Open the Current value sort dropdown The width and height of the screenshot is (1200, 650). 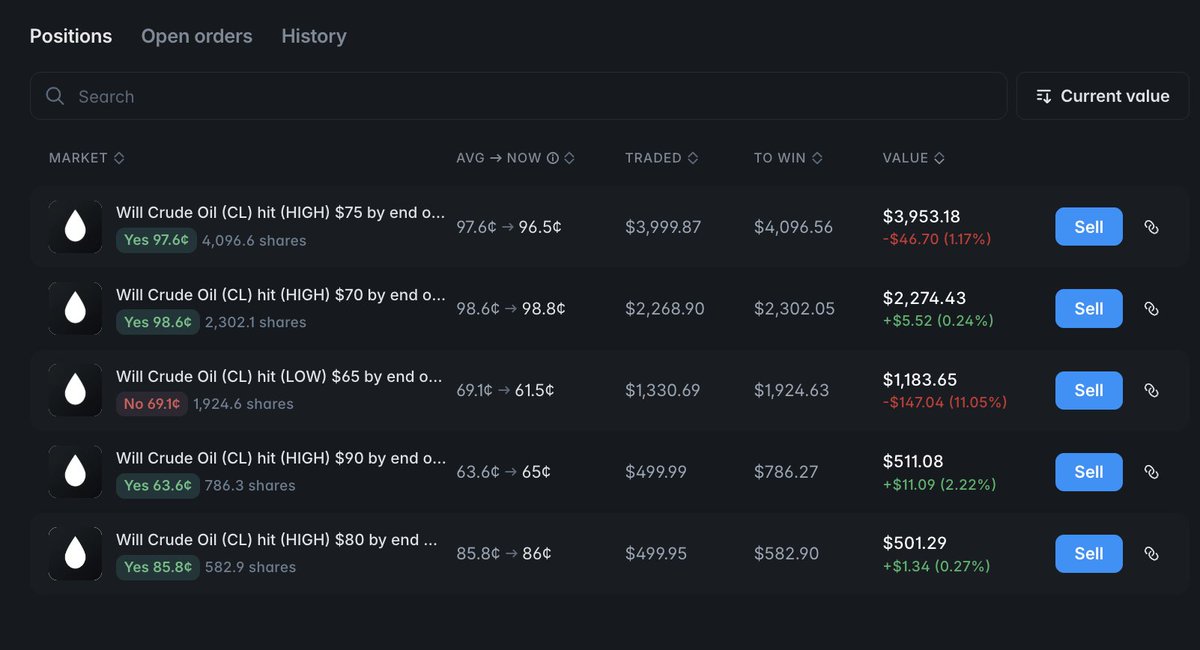click(x=1103, y=96)
